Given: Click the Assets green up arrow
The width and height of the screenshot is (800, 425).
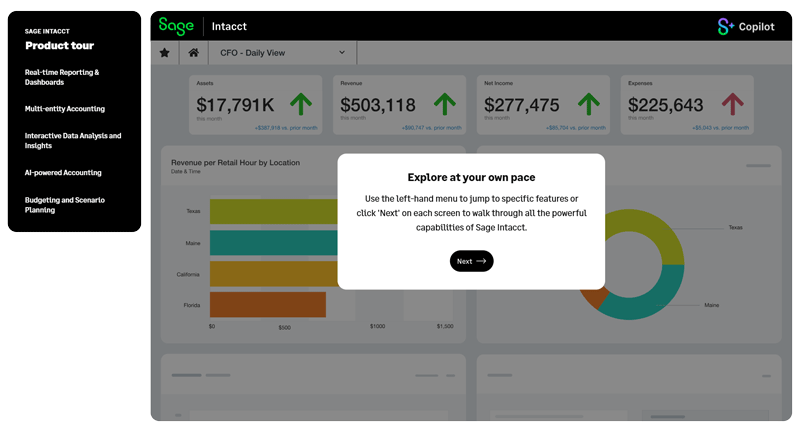Looking at the screenshot, I should [x=301, y=104].
